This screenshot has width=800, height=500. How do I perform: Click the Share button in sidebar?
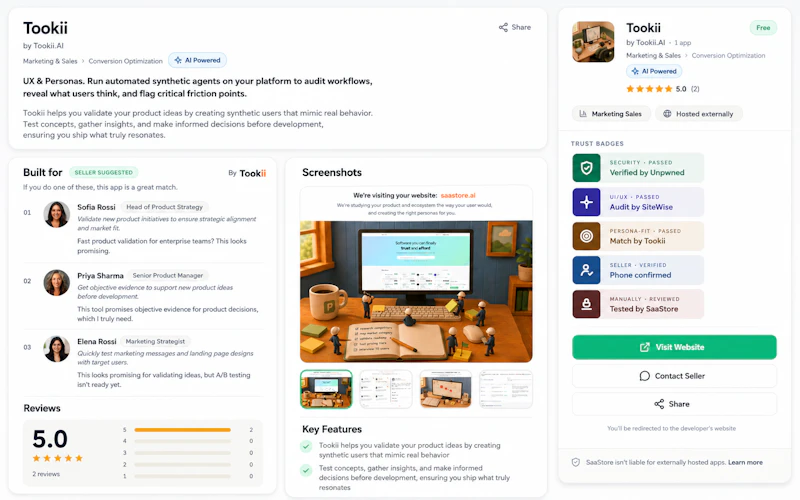(674, 404)
